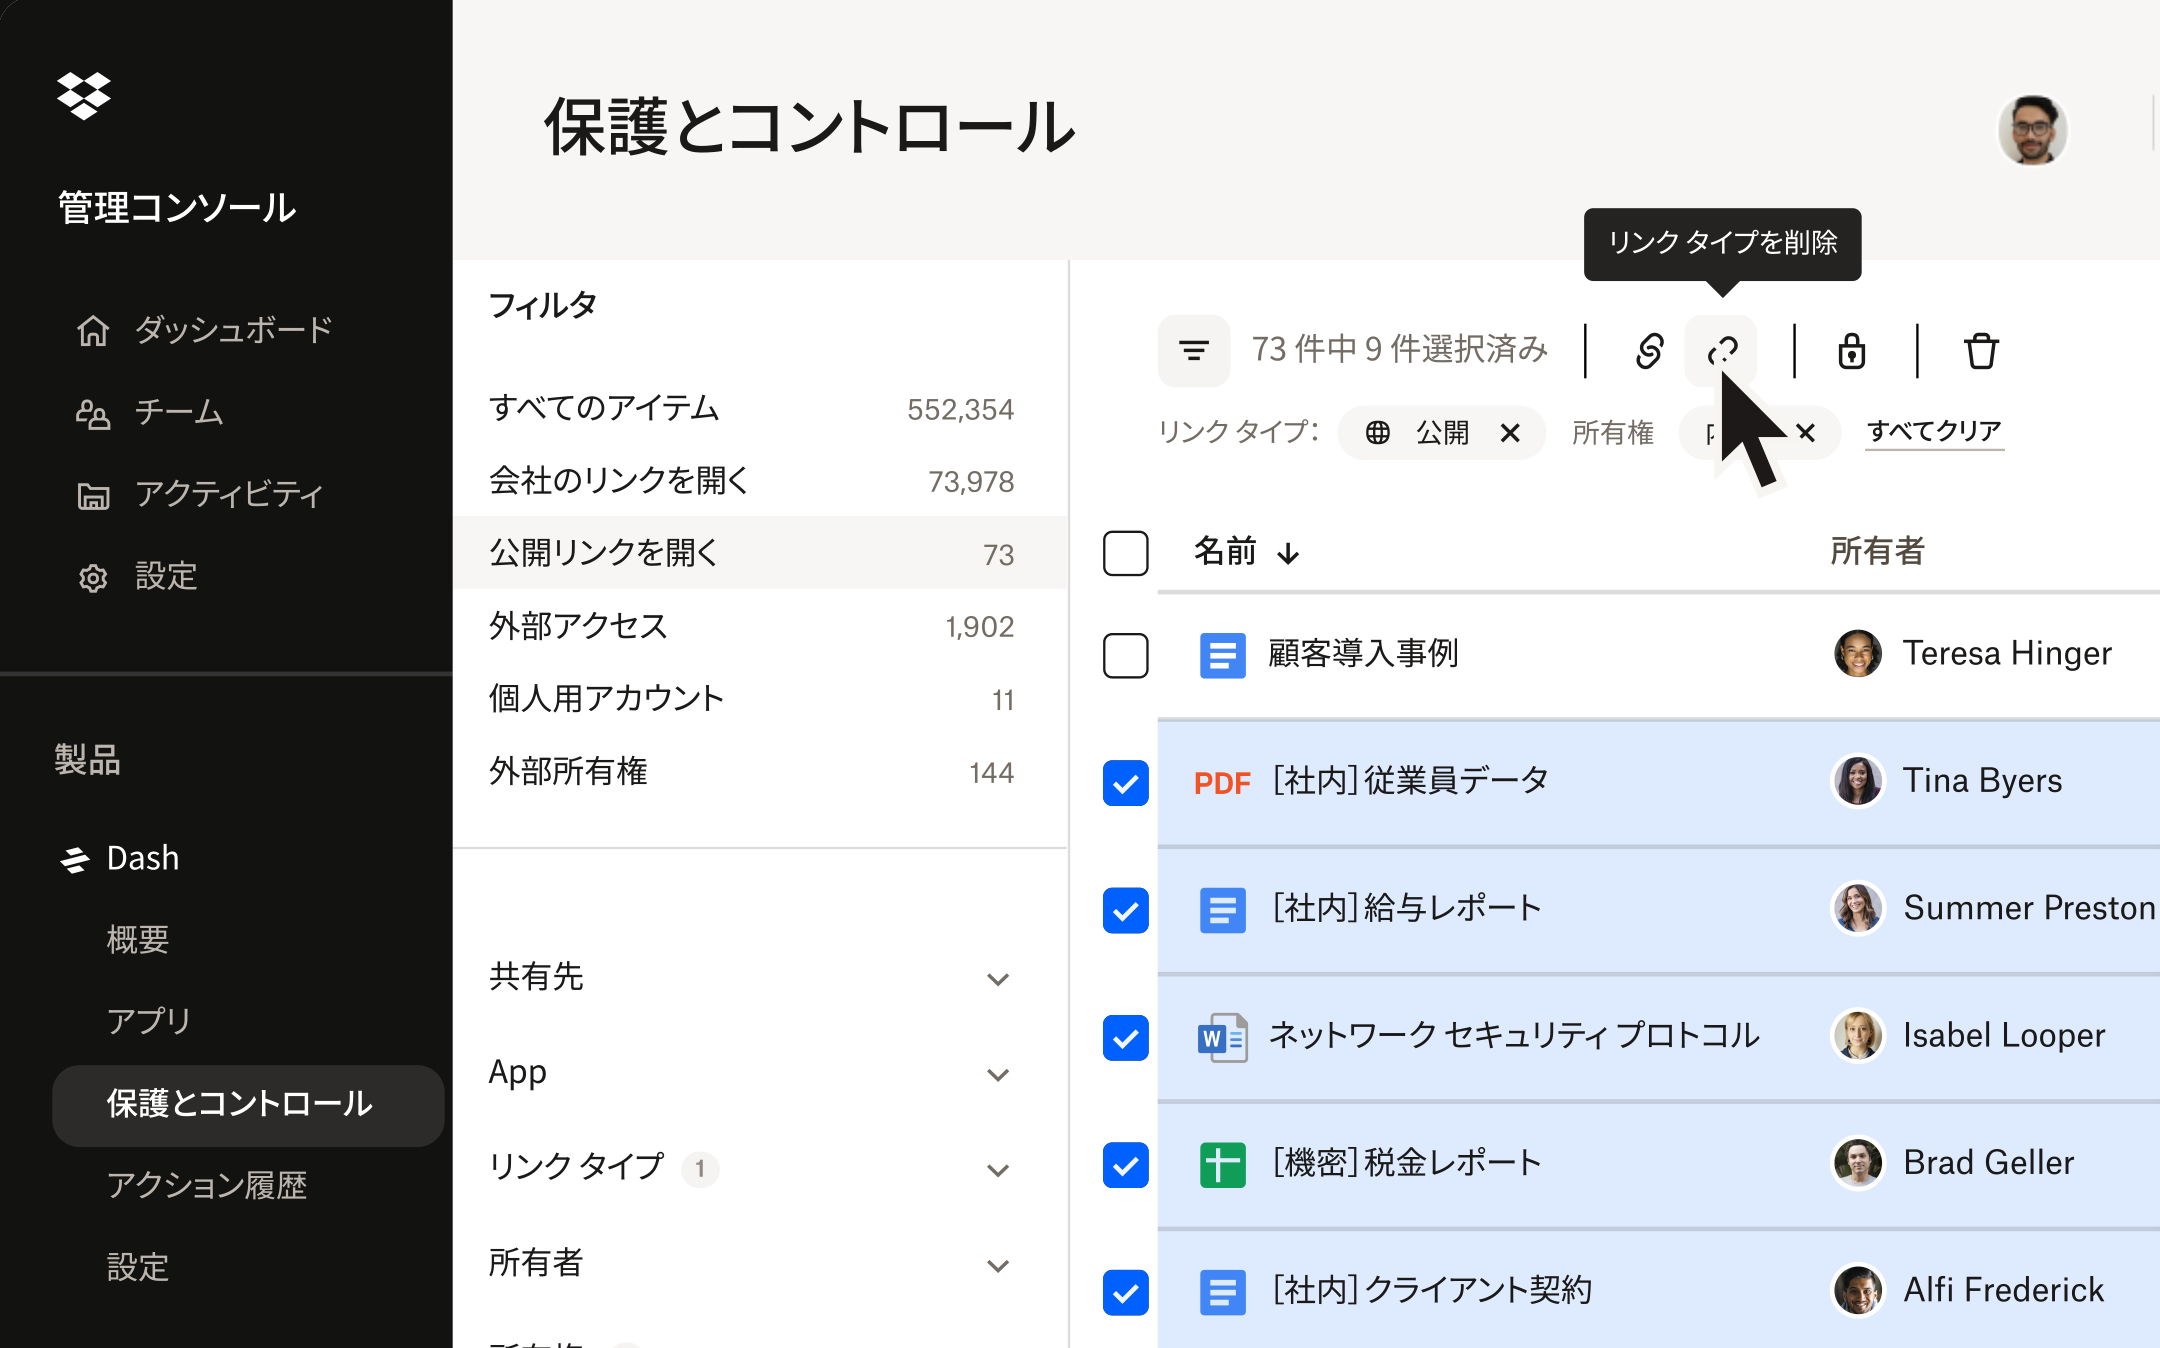Click the doc icon for 給与レポート
This screenshot has height=1348, width=2160.
pyautogui.click(x=1222, y=910)
